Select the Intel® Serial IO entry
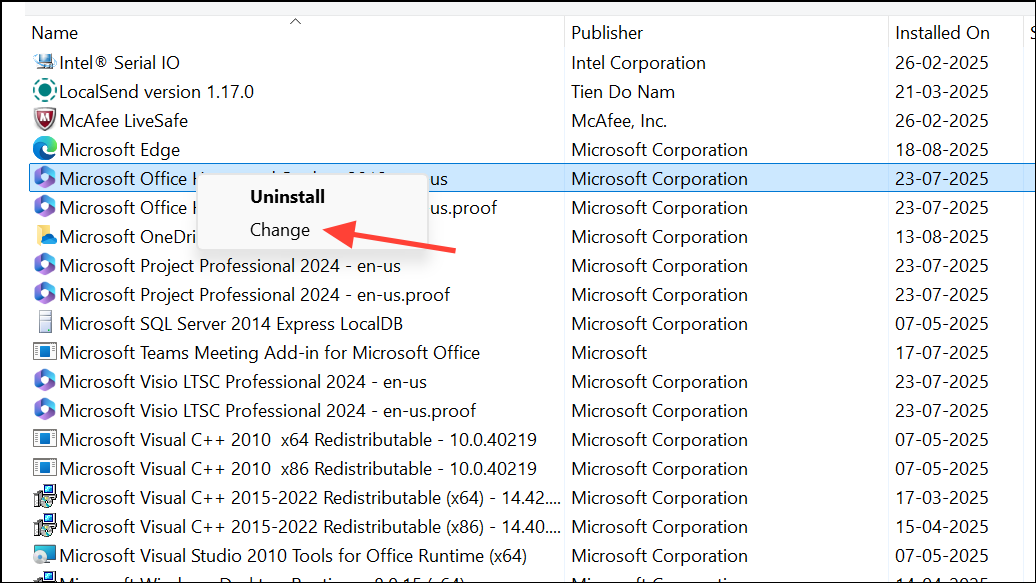 point(120,63)
